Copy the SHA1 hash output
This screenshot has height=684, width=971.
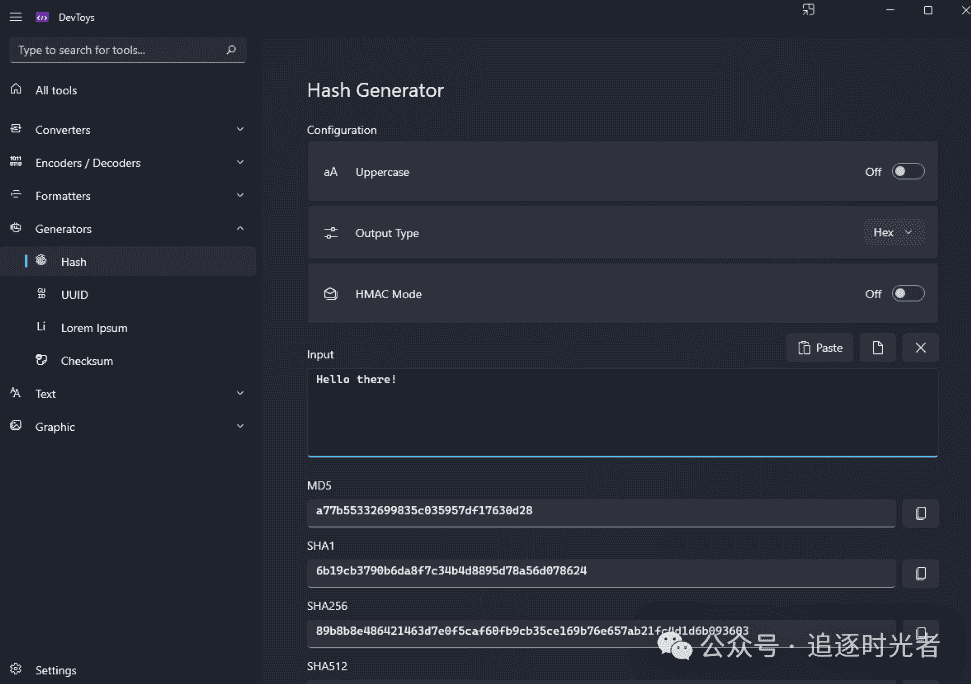(920, 573)
